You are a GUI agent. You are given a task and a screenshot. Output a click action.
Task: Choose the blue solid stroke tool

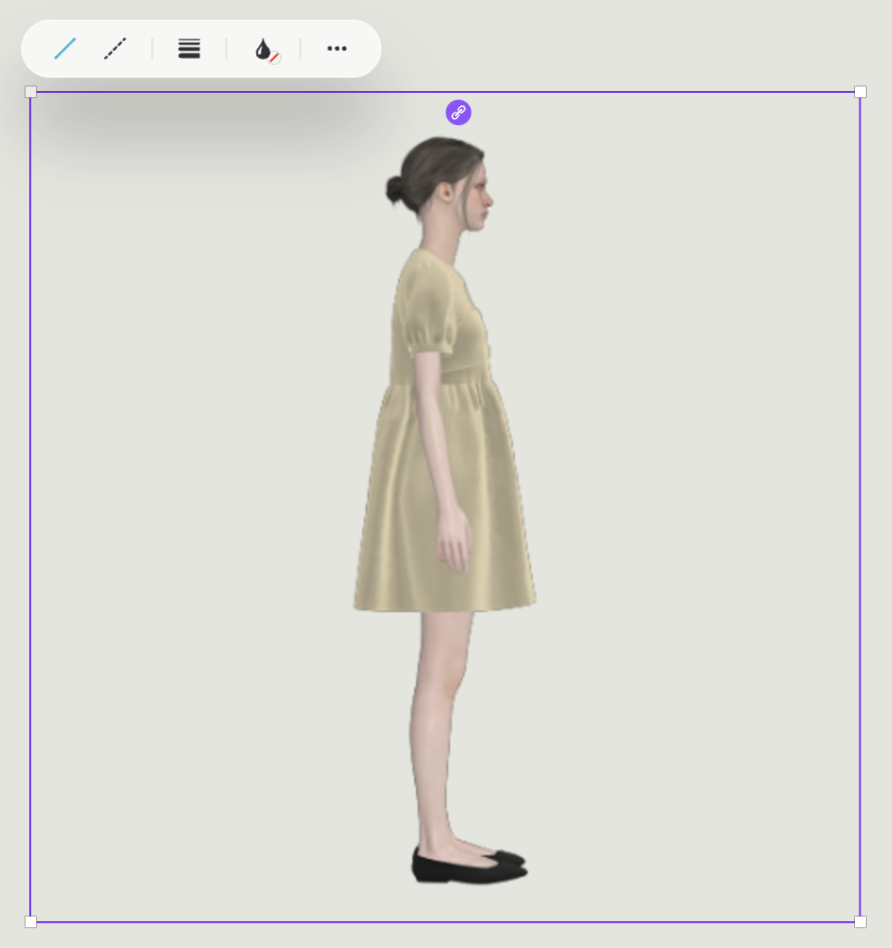pos(64,48)
